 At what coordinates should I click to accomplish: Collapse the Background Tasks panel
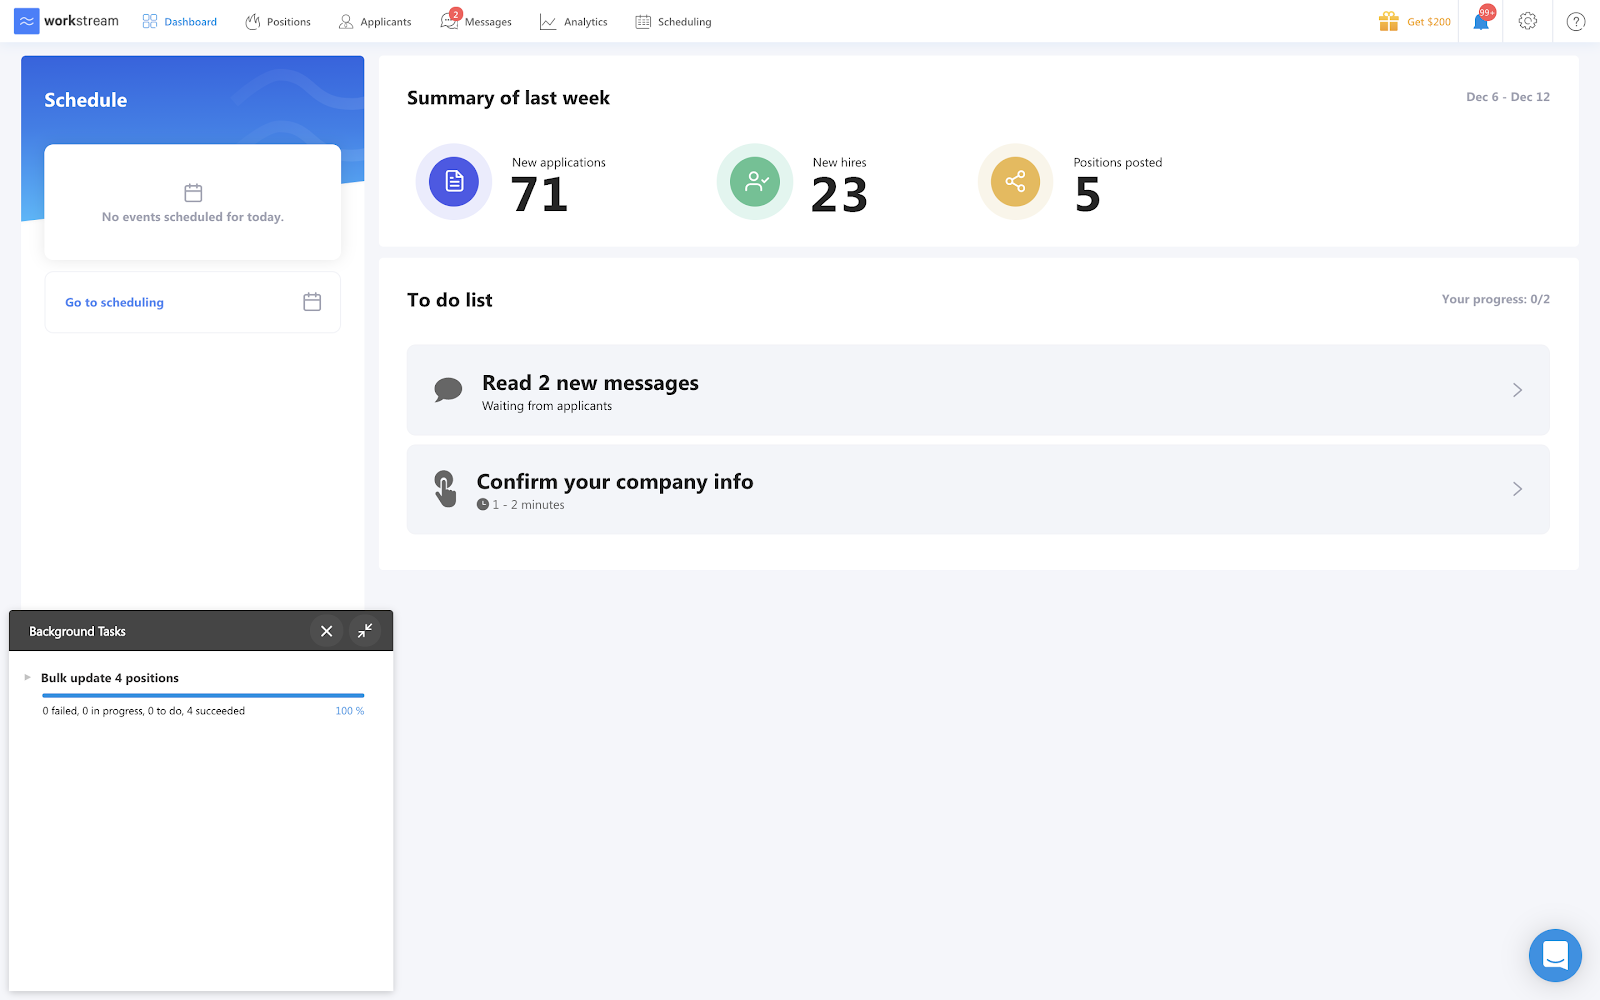(365, 631)
